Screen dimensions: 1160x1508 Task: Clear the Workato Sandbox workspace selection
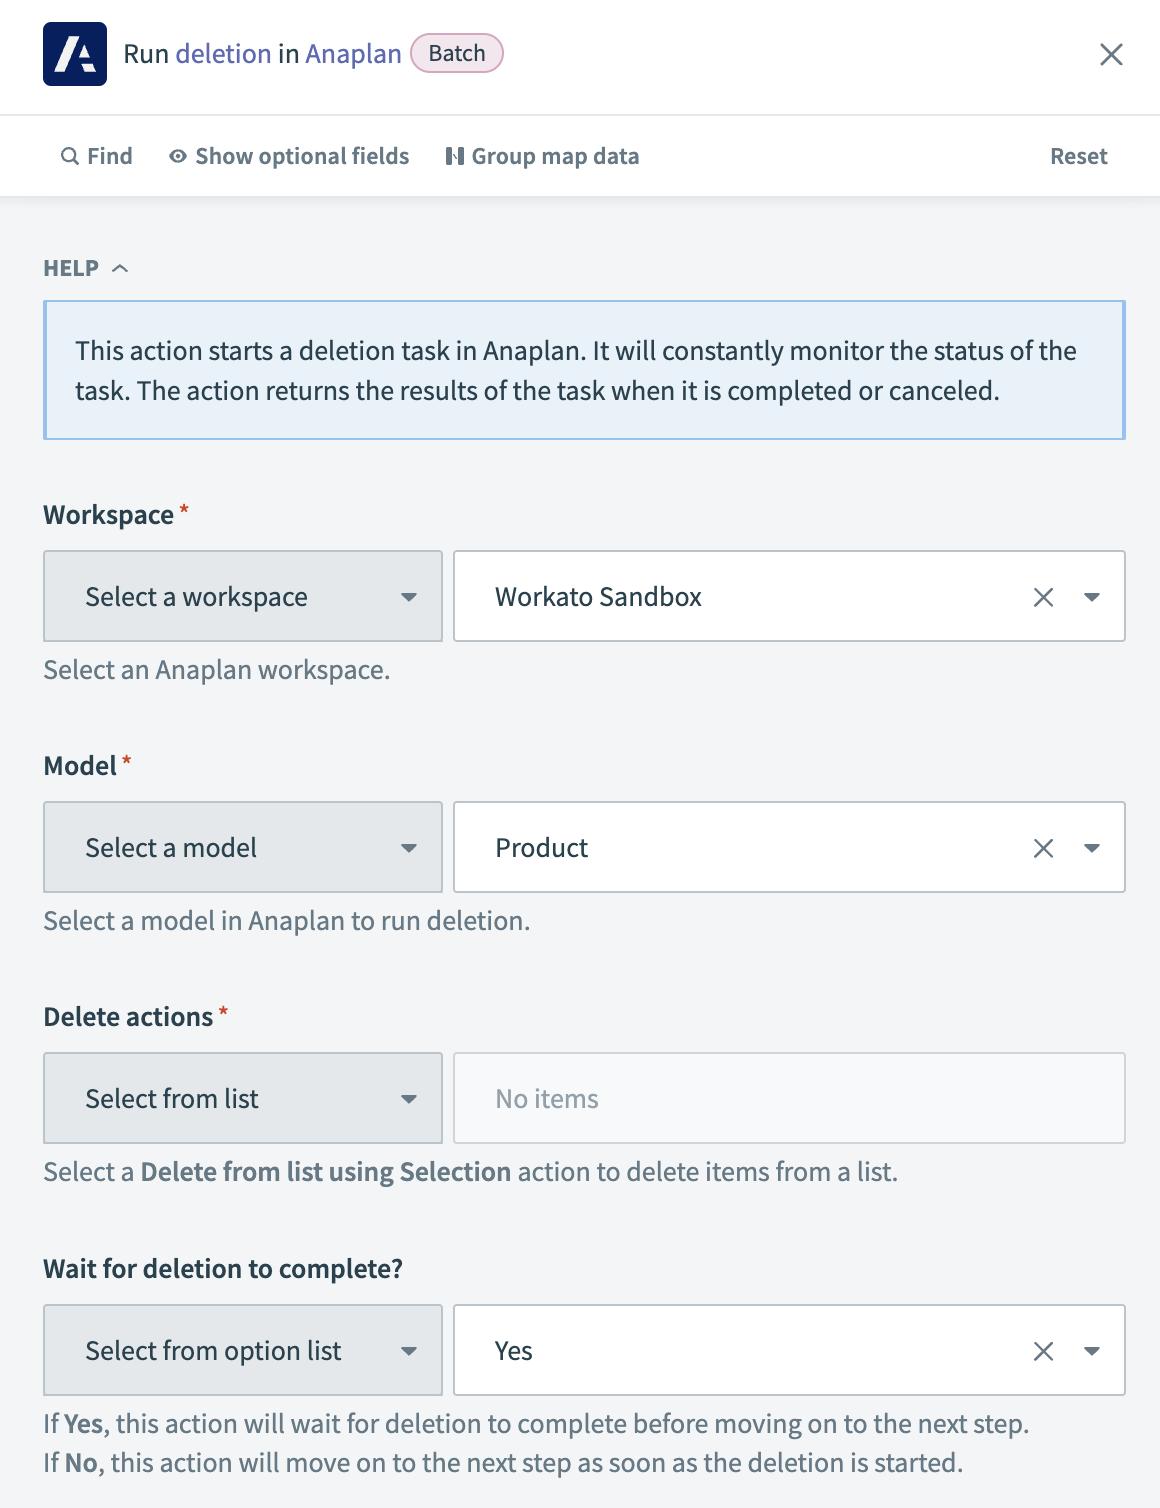(1044, 596)
